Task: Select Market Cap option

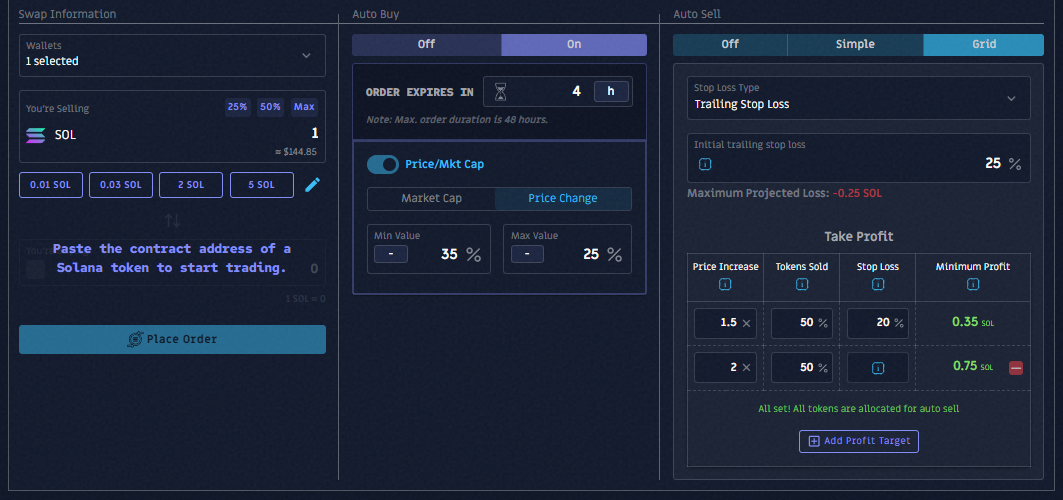Action: (431, 199)
